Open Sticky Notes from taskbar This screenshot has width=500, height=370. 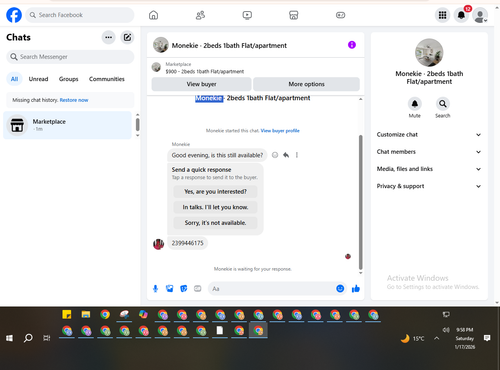click(67, 314)
